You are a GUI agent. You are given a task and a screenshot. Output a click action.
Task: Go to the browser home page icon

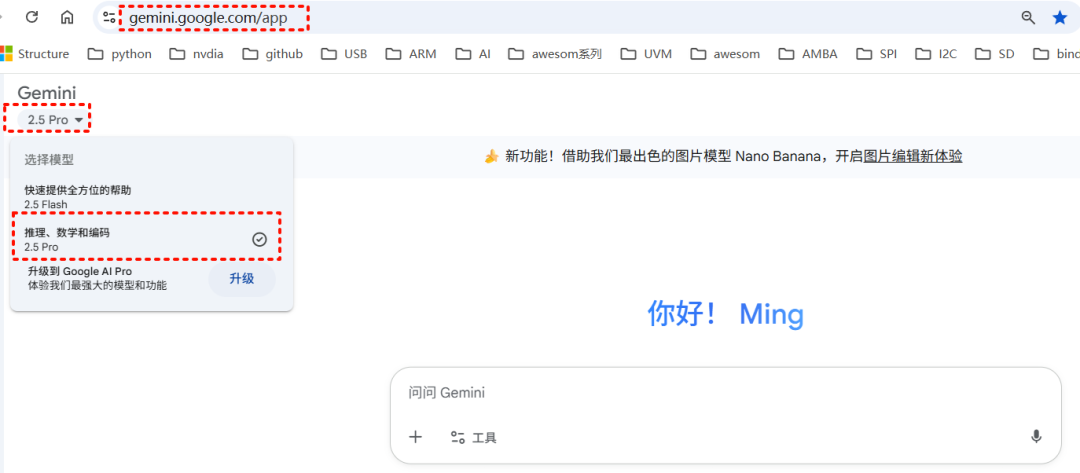click(67, 17)
